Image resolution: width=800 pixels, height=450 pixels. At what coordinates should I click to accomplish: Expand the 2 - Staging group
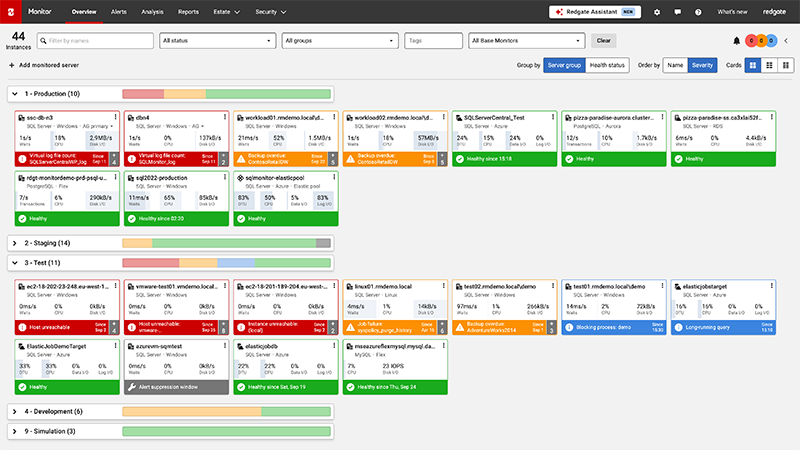coord(15,243)
